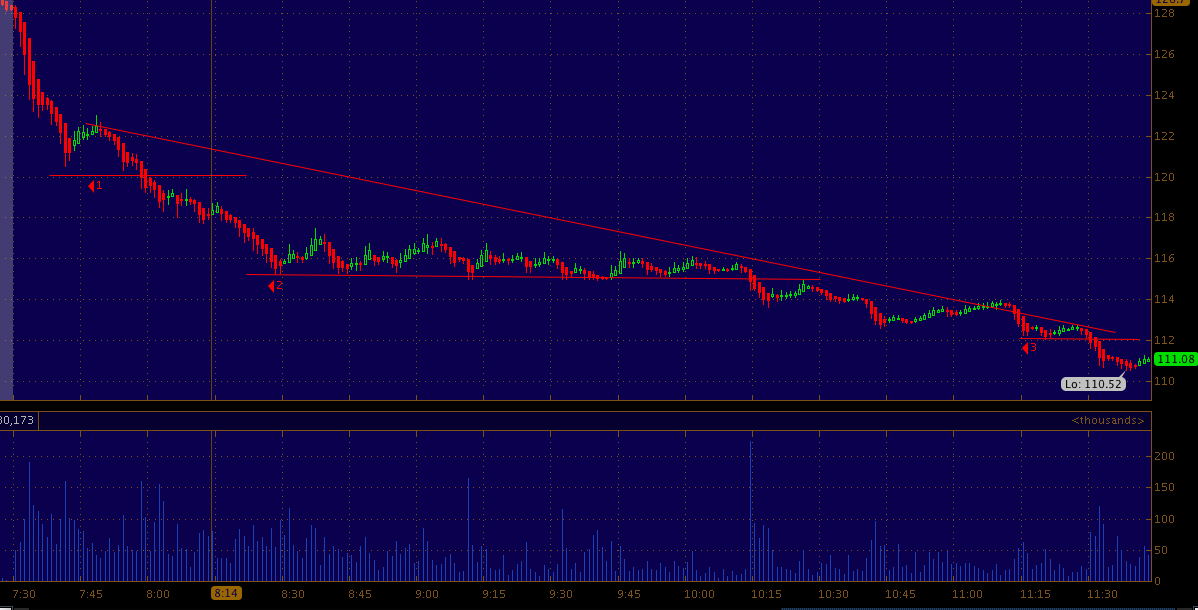Image resolution: width=1198 pixels, height=610 pixels.
Task: Click the 10:30 time axis label
Action: click(834, 594)
